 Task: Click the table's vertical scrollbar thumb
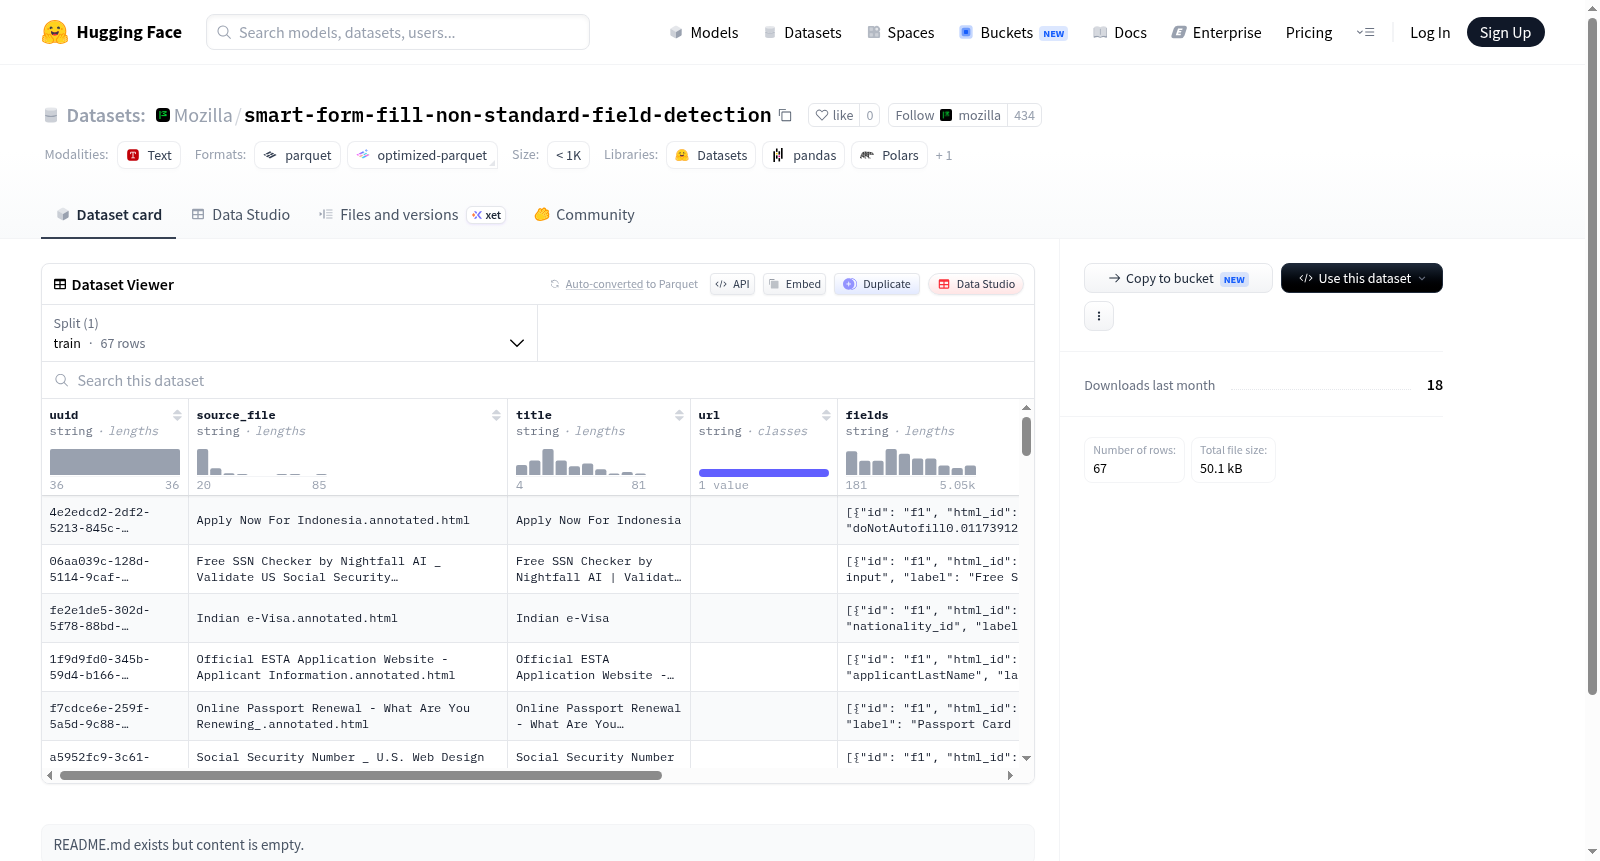[1026, 436]
